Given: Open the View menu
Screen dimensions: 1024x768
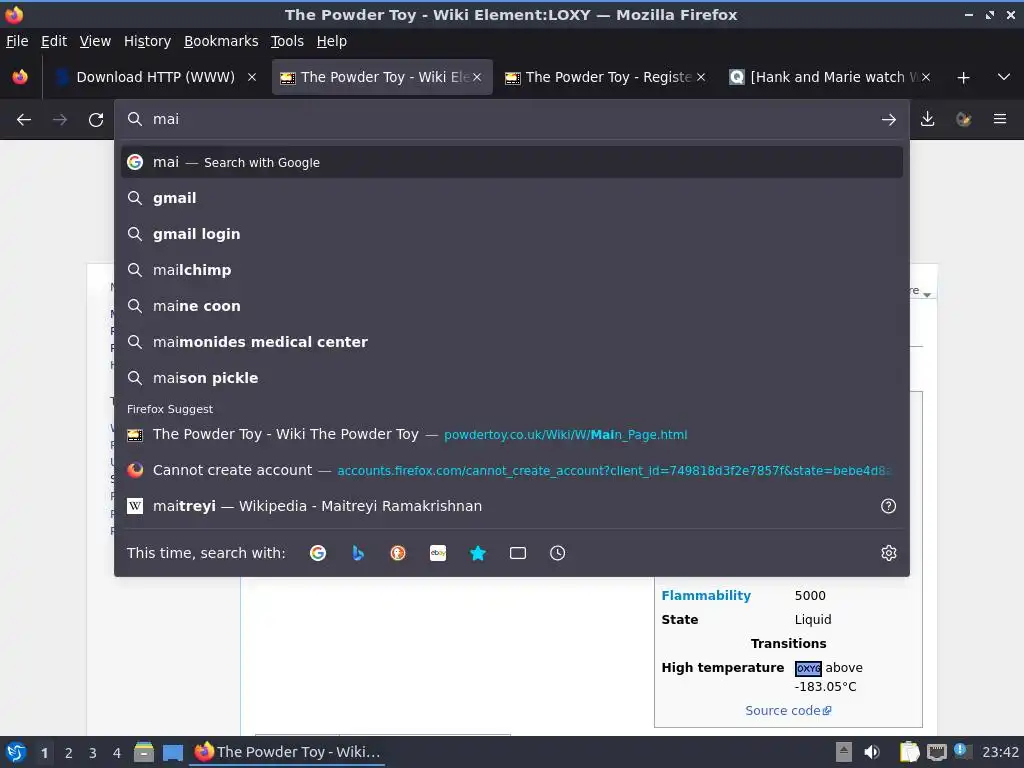Looking at the screenshot, I should click(95, 41).
